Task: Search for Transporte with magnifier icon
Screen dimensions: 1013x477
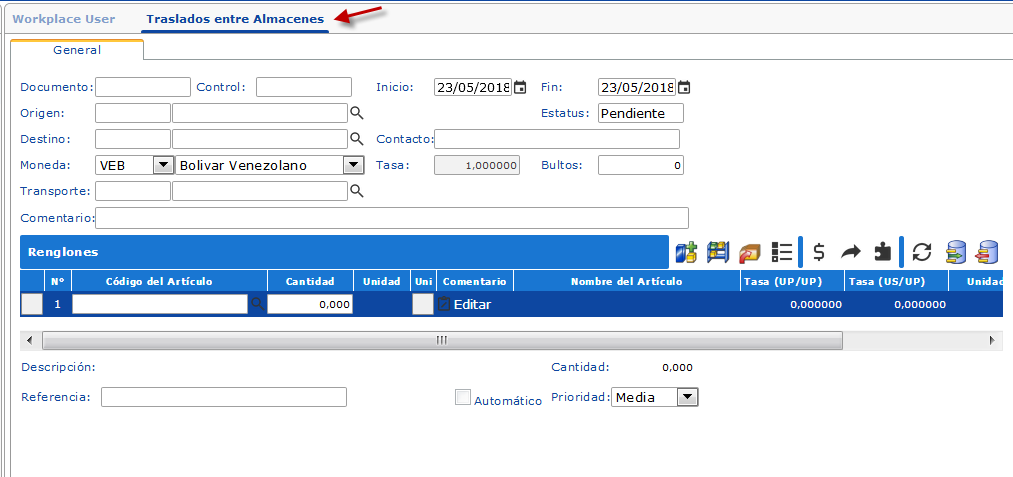Action: 357,191
